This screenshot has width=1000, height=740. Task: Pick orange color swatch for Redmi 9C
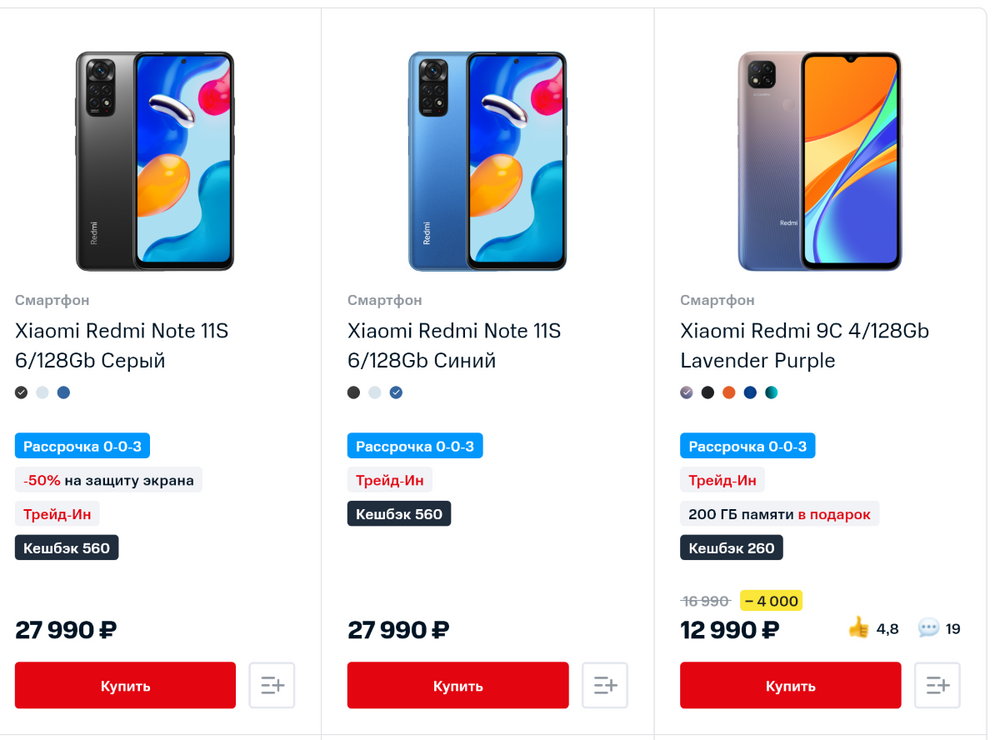pyautogui.click(x=729, y=393)
